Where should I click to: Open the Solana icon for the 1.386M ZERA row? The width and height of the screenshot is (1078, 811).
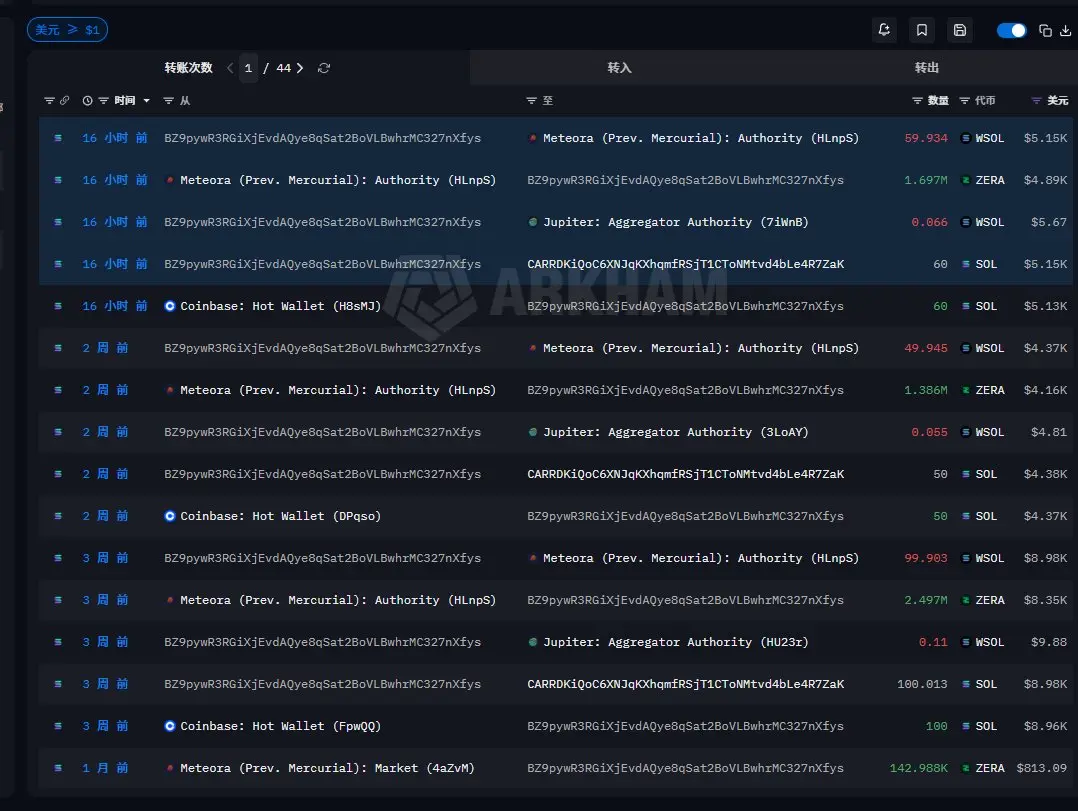tap(58, 390)
